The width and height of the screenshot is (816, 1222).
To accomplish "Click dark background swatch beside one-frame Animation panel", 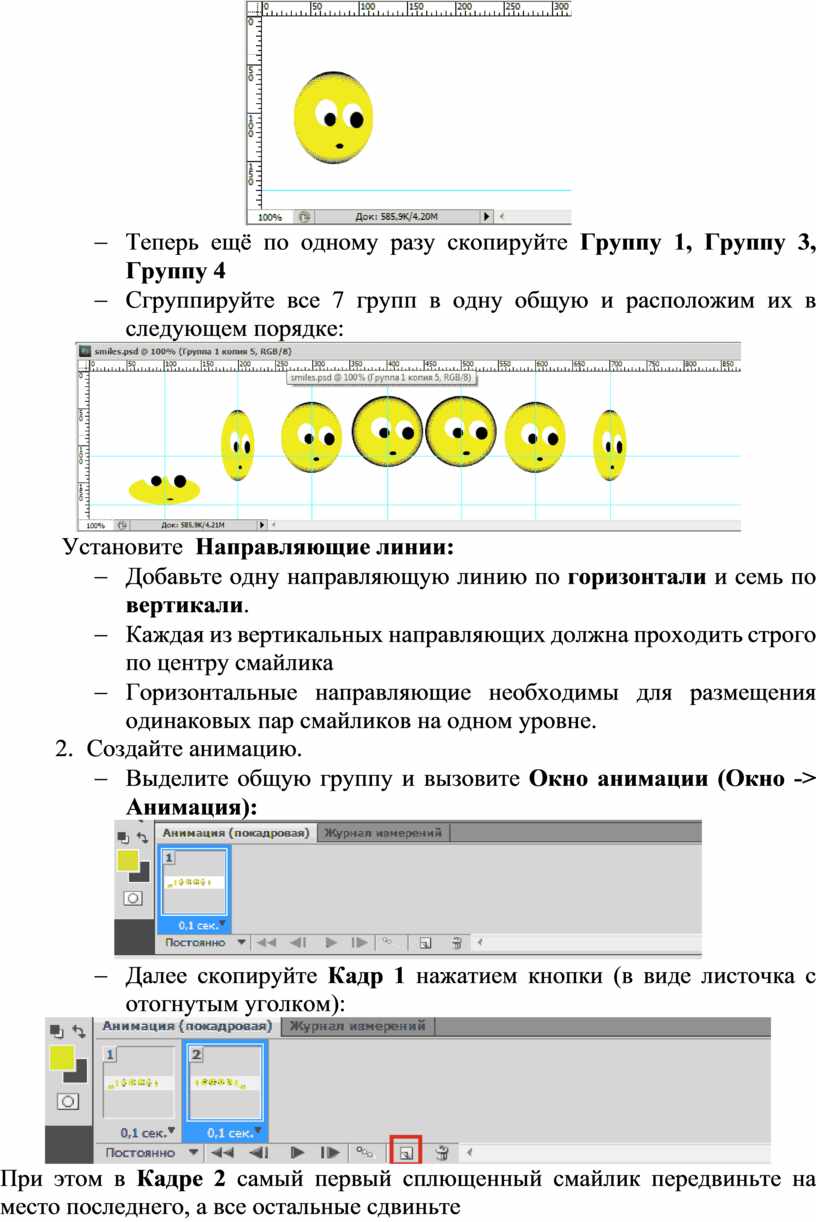I will [143, 875].
